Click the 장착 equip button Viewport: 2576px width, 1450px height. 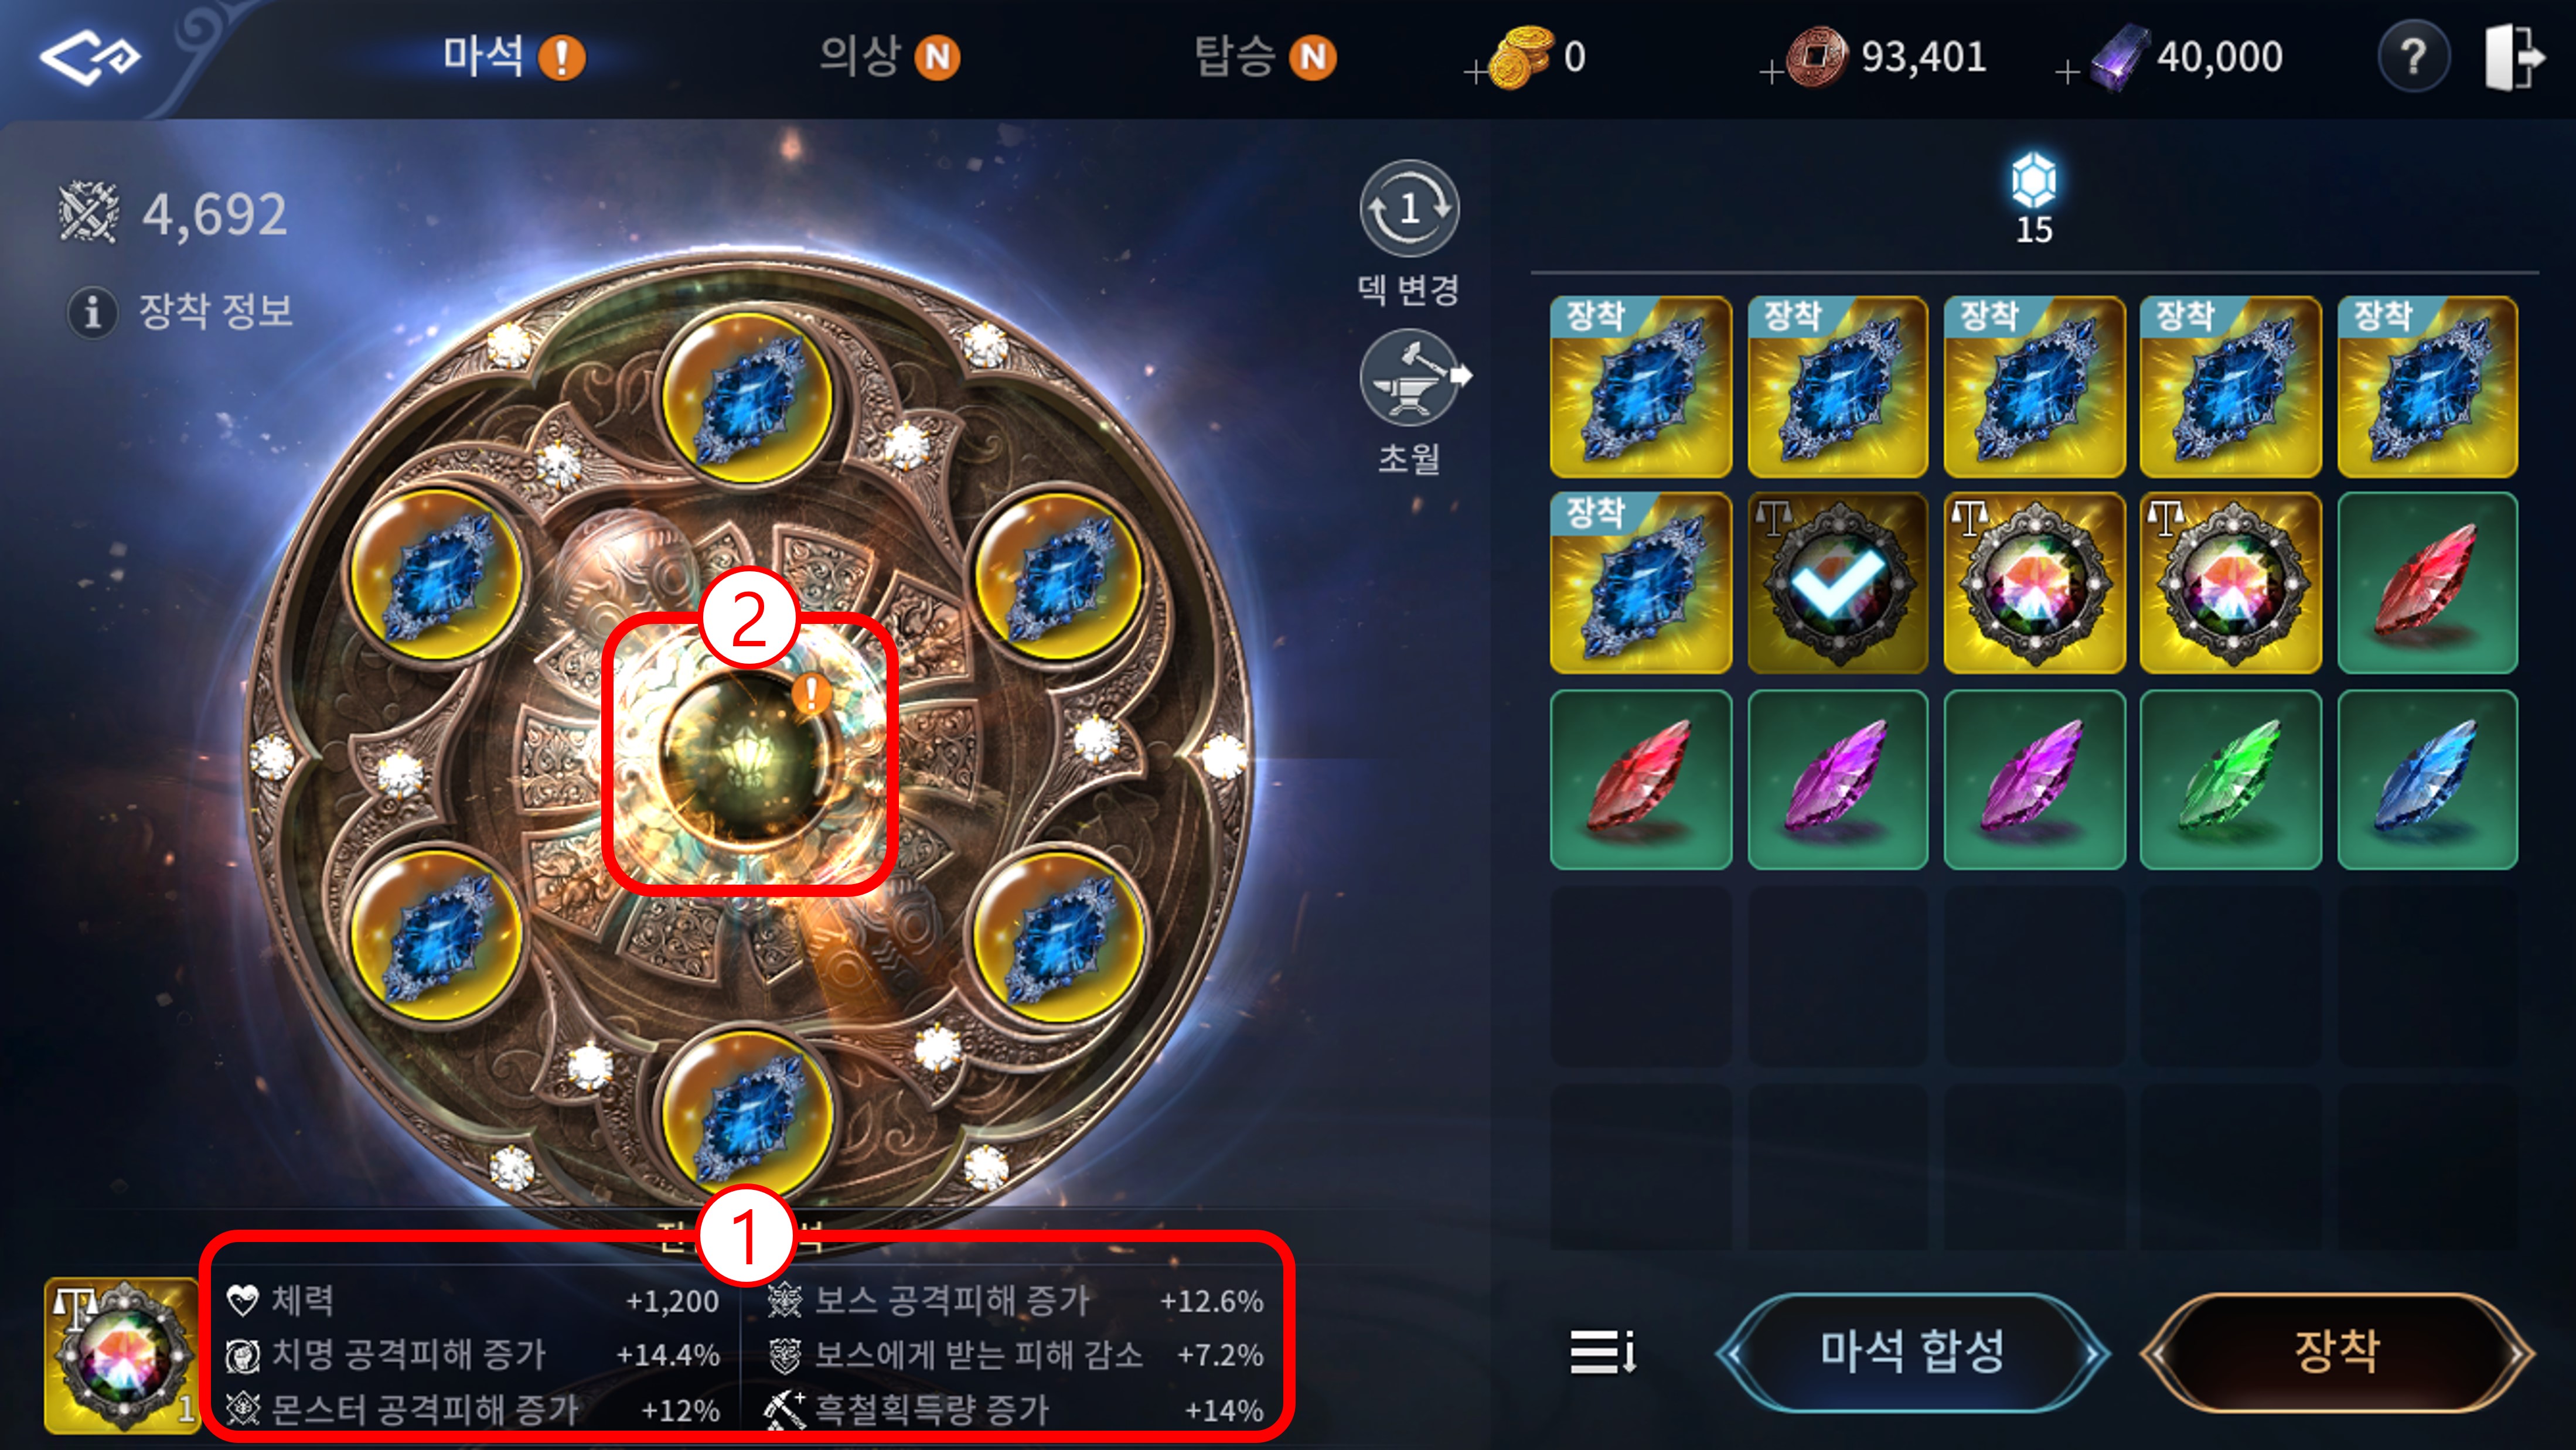2337,1352
